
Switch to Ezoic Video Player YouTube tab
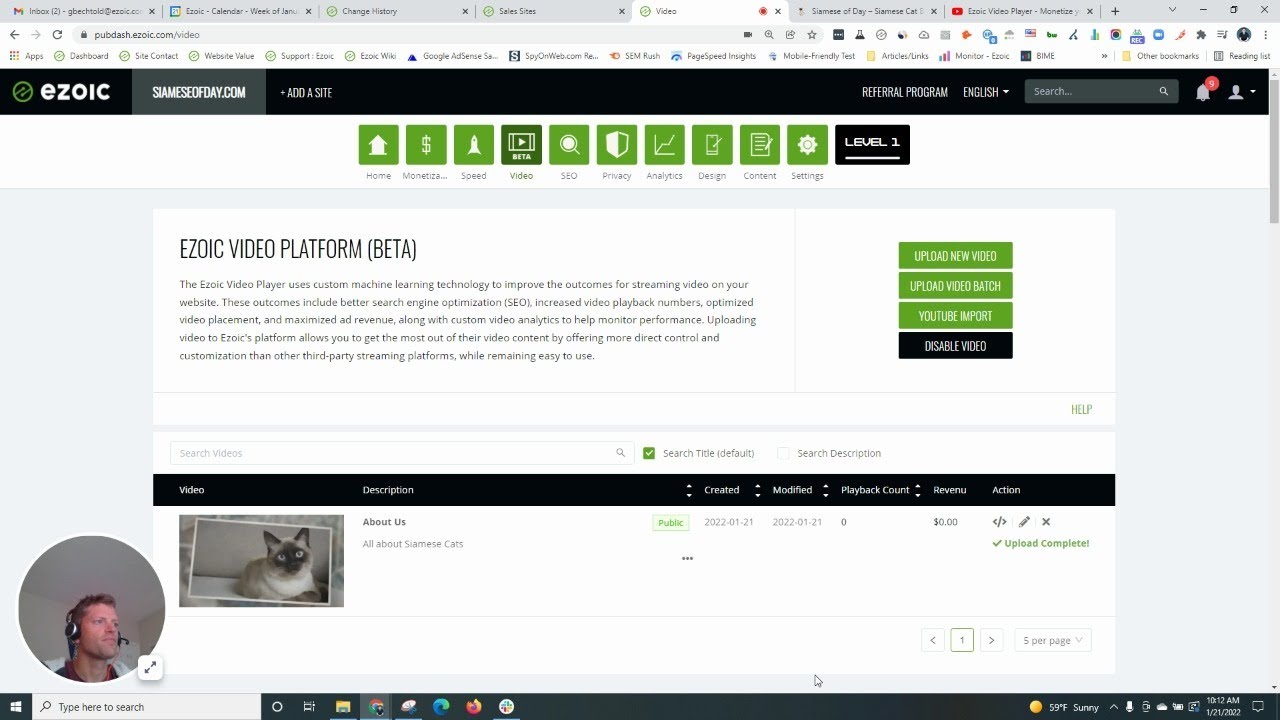(1022, 11)
